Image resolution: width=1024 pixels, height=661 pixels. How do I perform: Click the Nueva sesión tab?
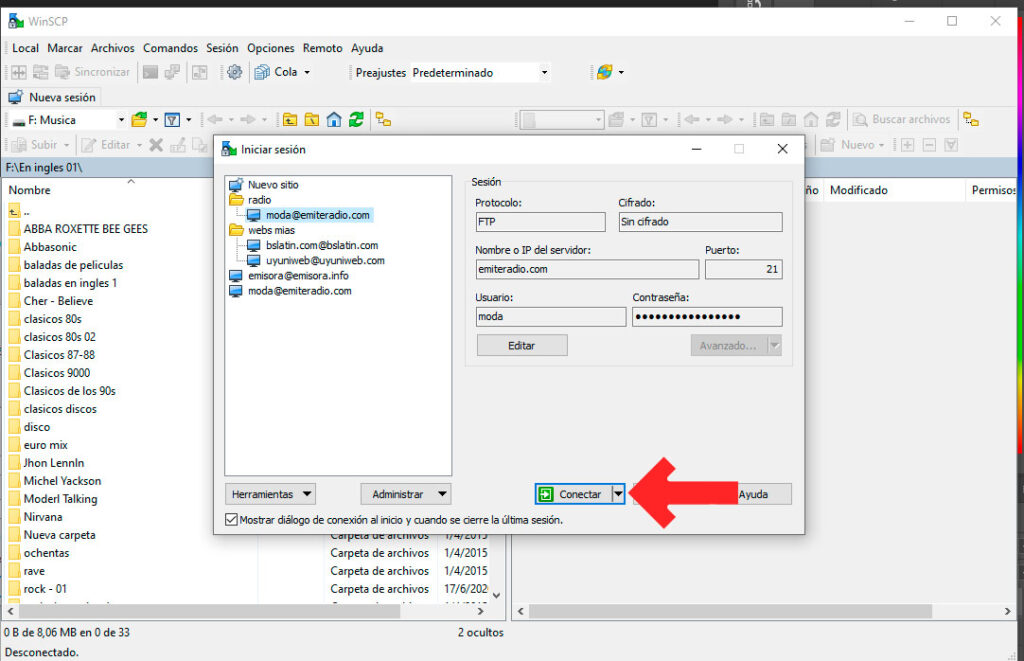click(x=52, y=97)
